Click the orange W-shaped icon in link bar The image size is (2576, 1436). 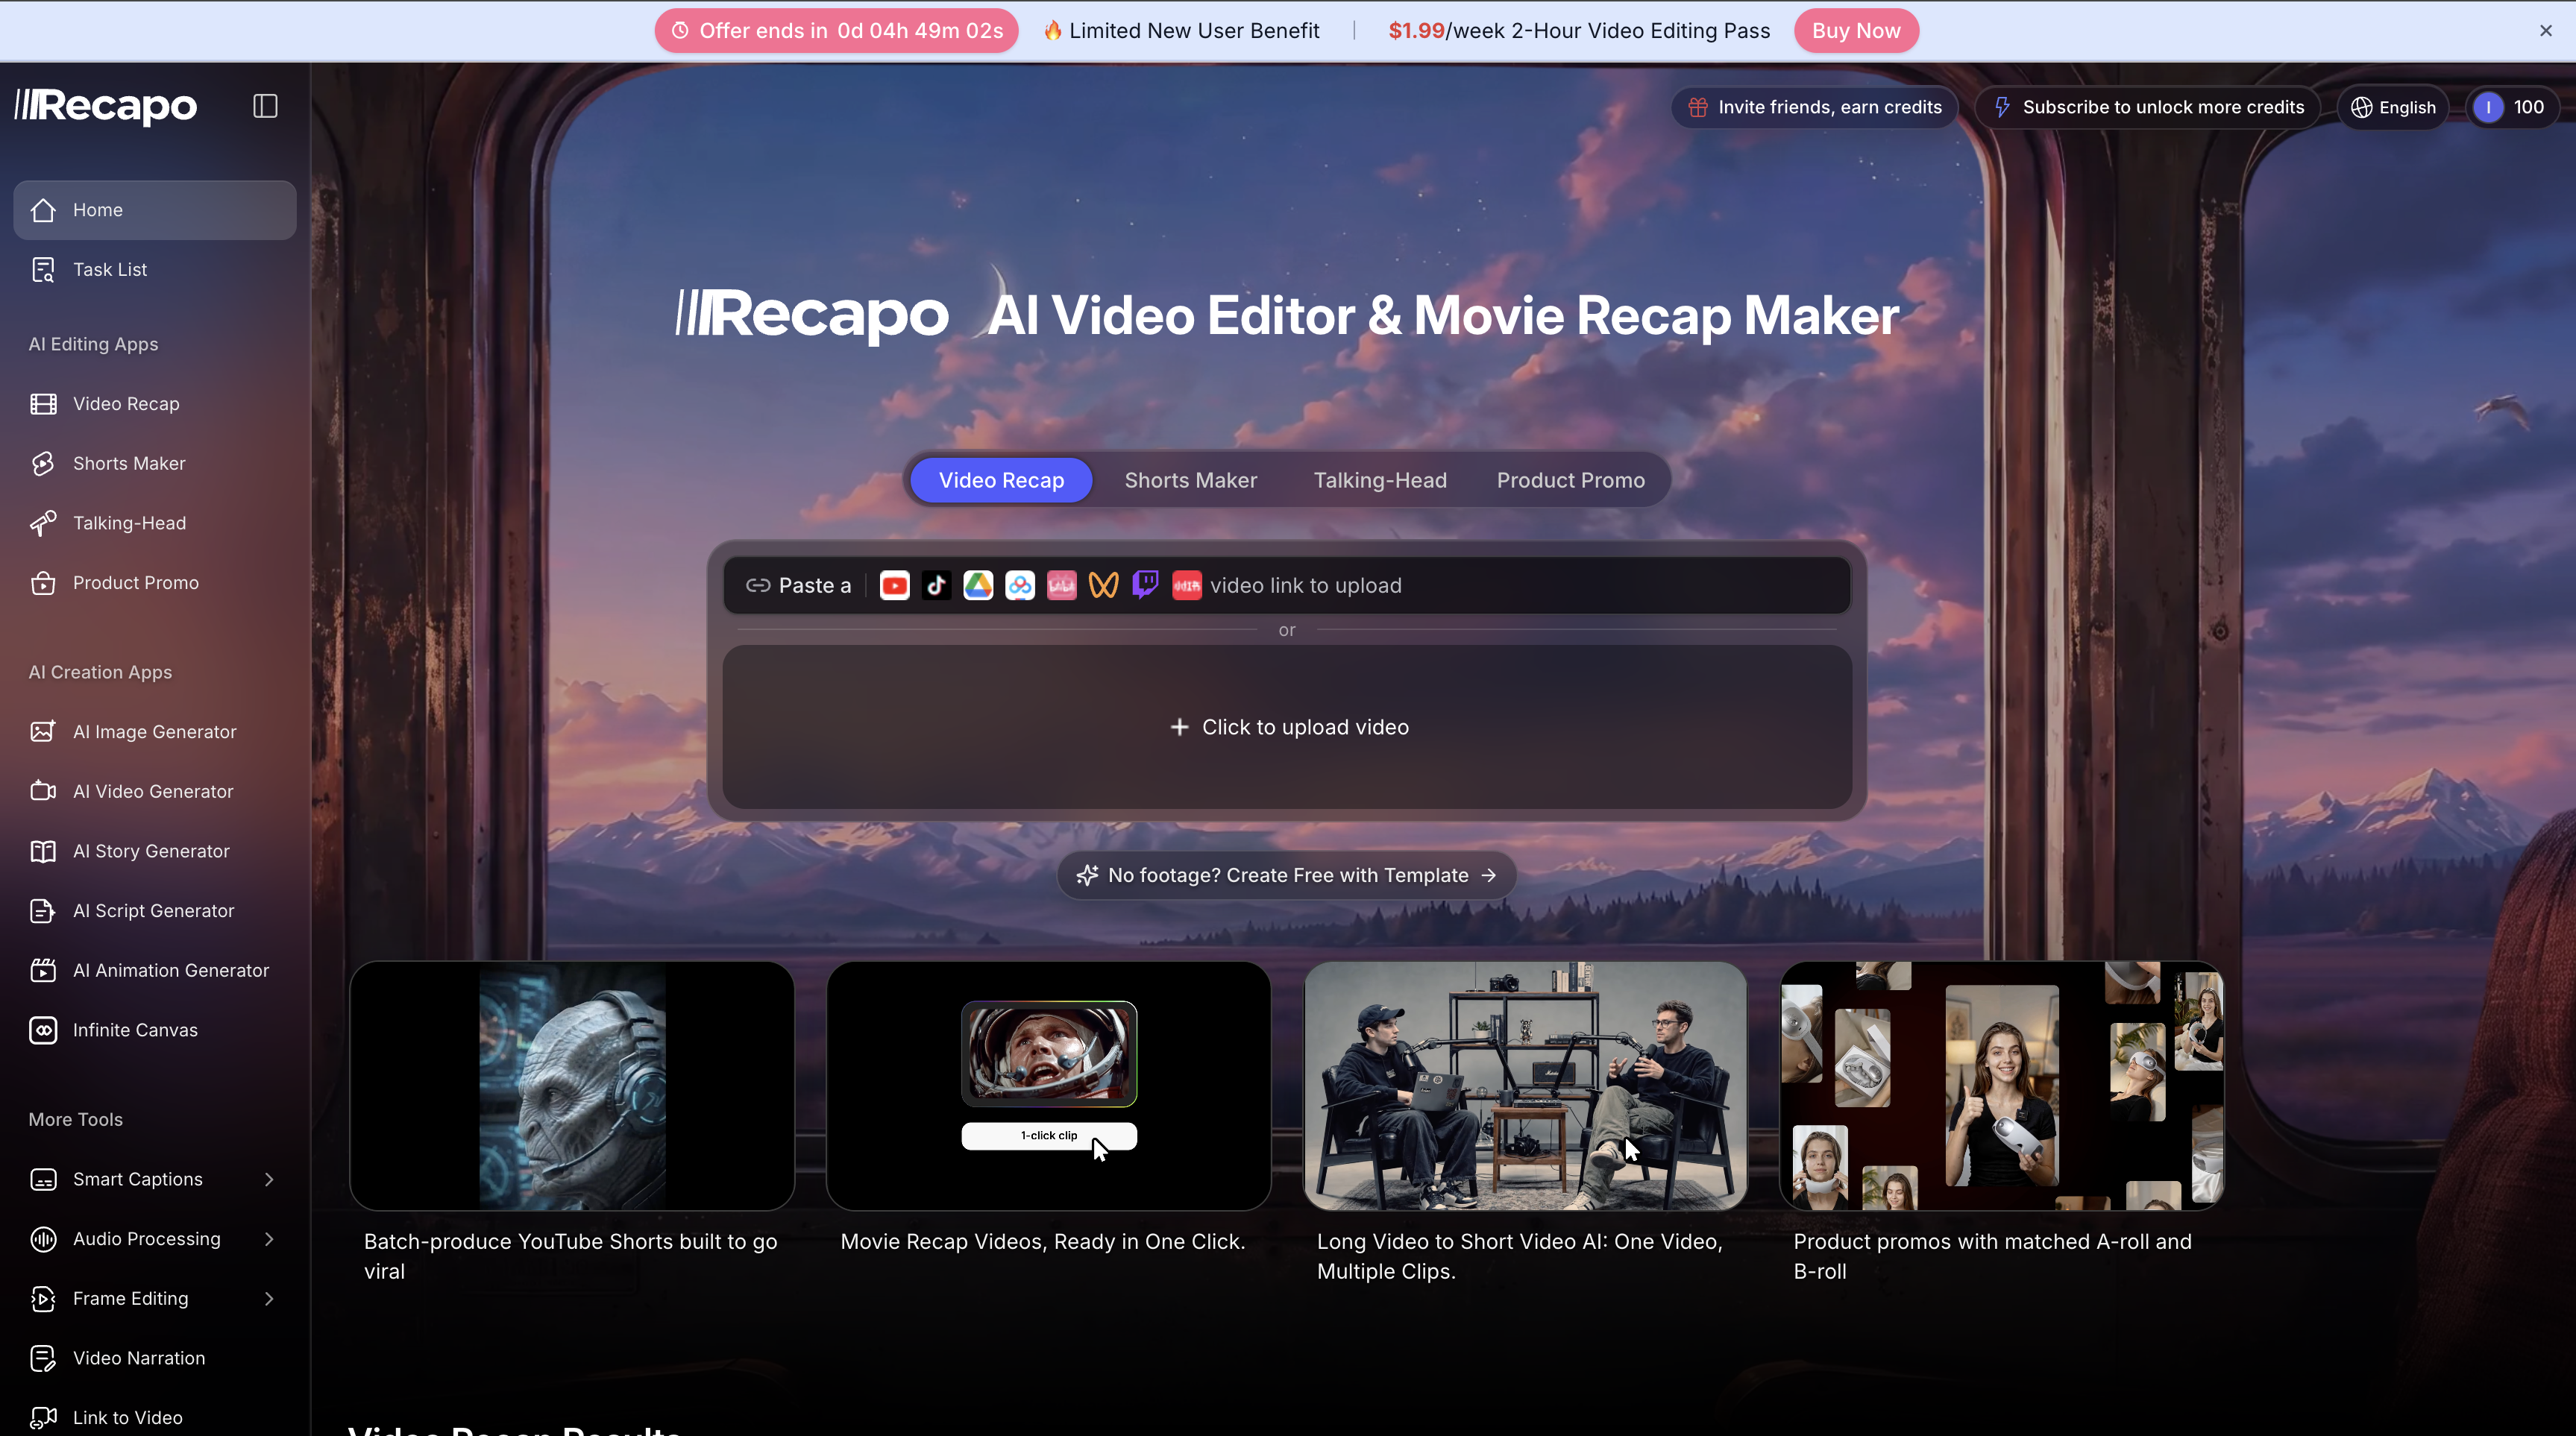(x=1103, y=586)
